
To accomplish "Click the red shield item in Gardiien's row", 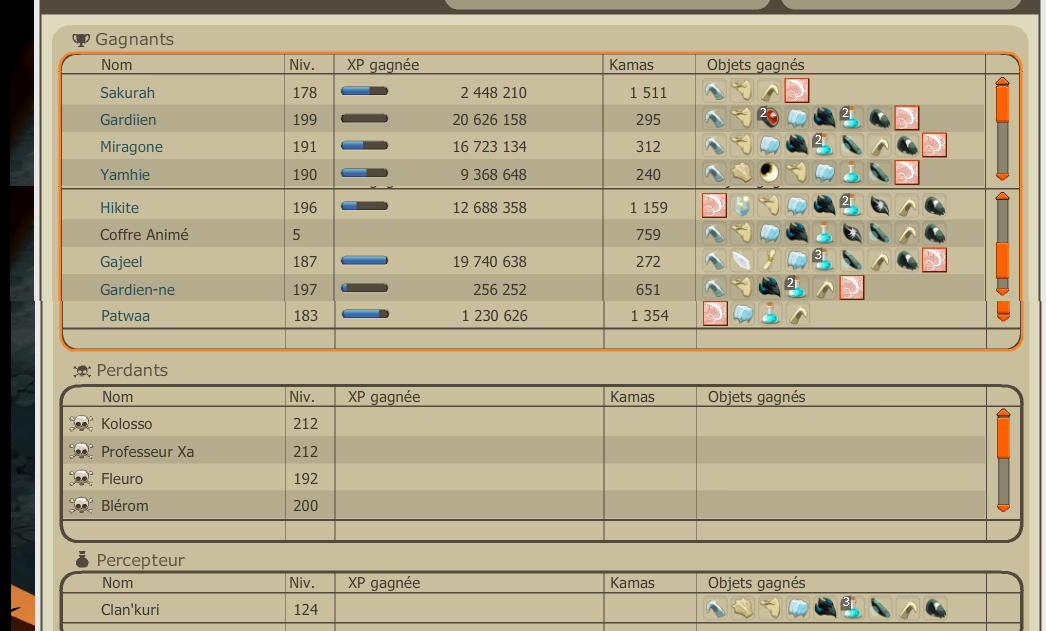I will pos(769,118).
